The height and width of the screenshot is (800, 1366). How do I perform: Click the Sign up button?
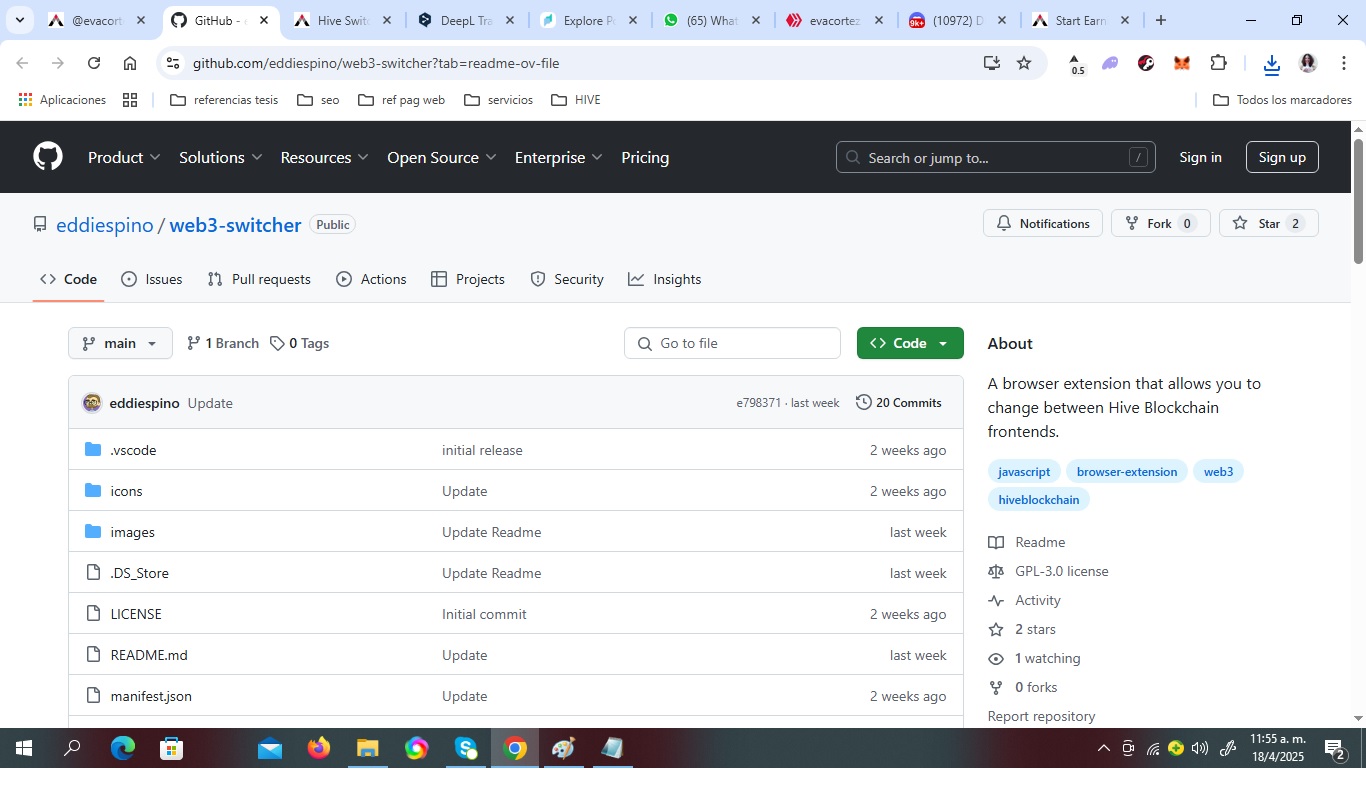[1282, 157]
